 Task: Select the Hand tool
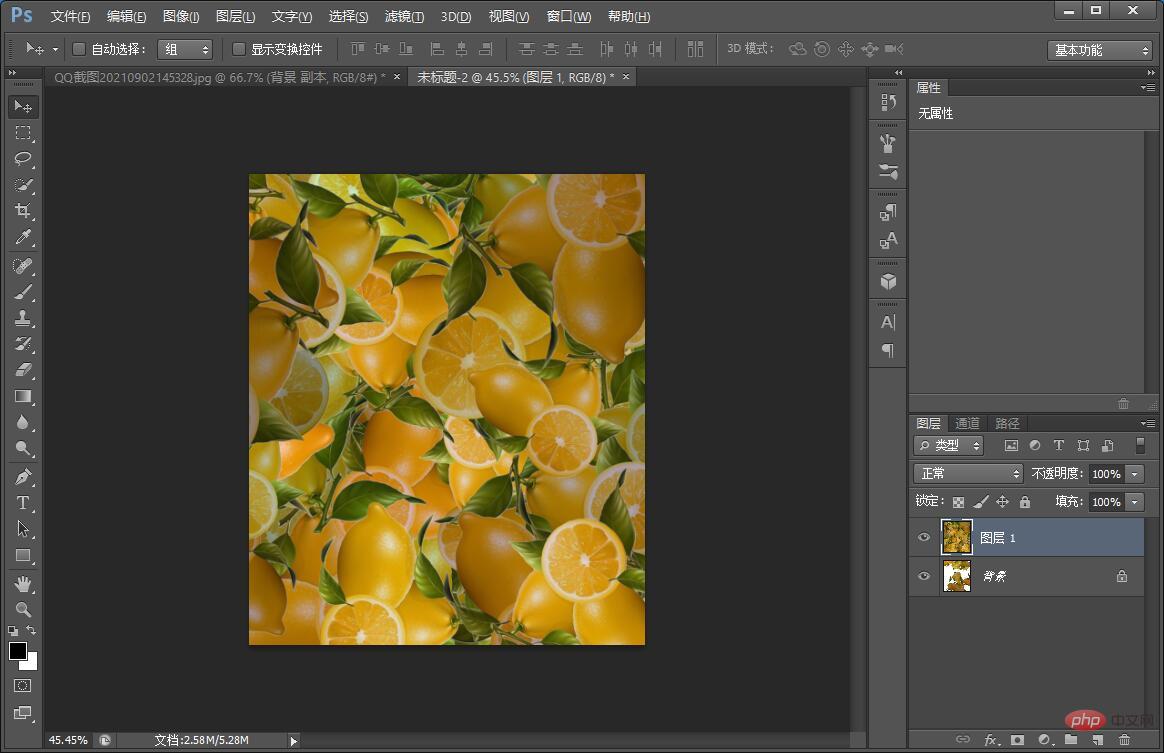point(23,583)
